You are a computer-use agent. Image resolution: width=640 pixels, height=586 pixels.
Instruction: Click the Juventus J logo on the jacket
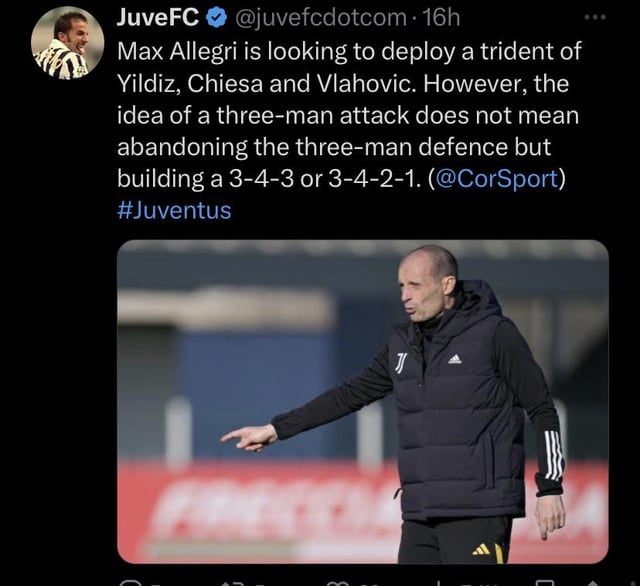(401, 364)
